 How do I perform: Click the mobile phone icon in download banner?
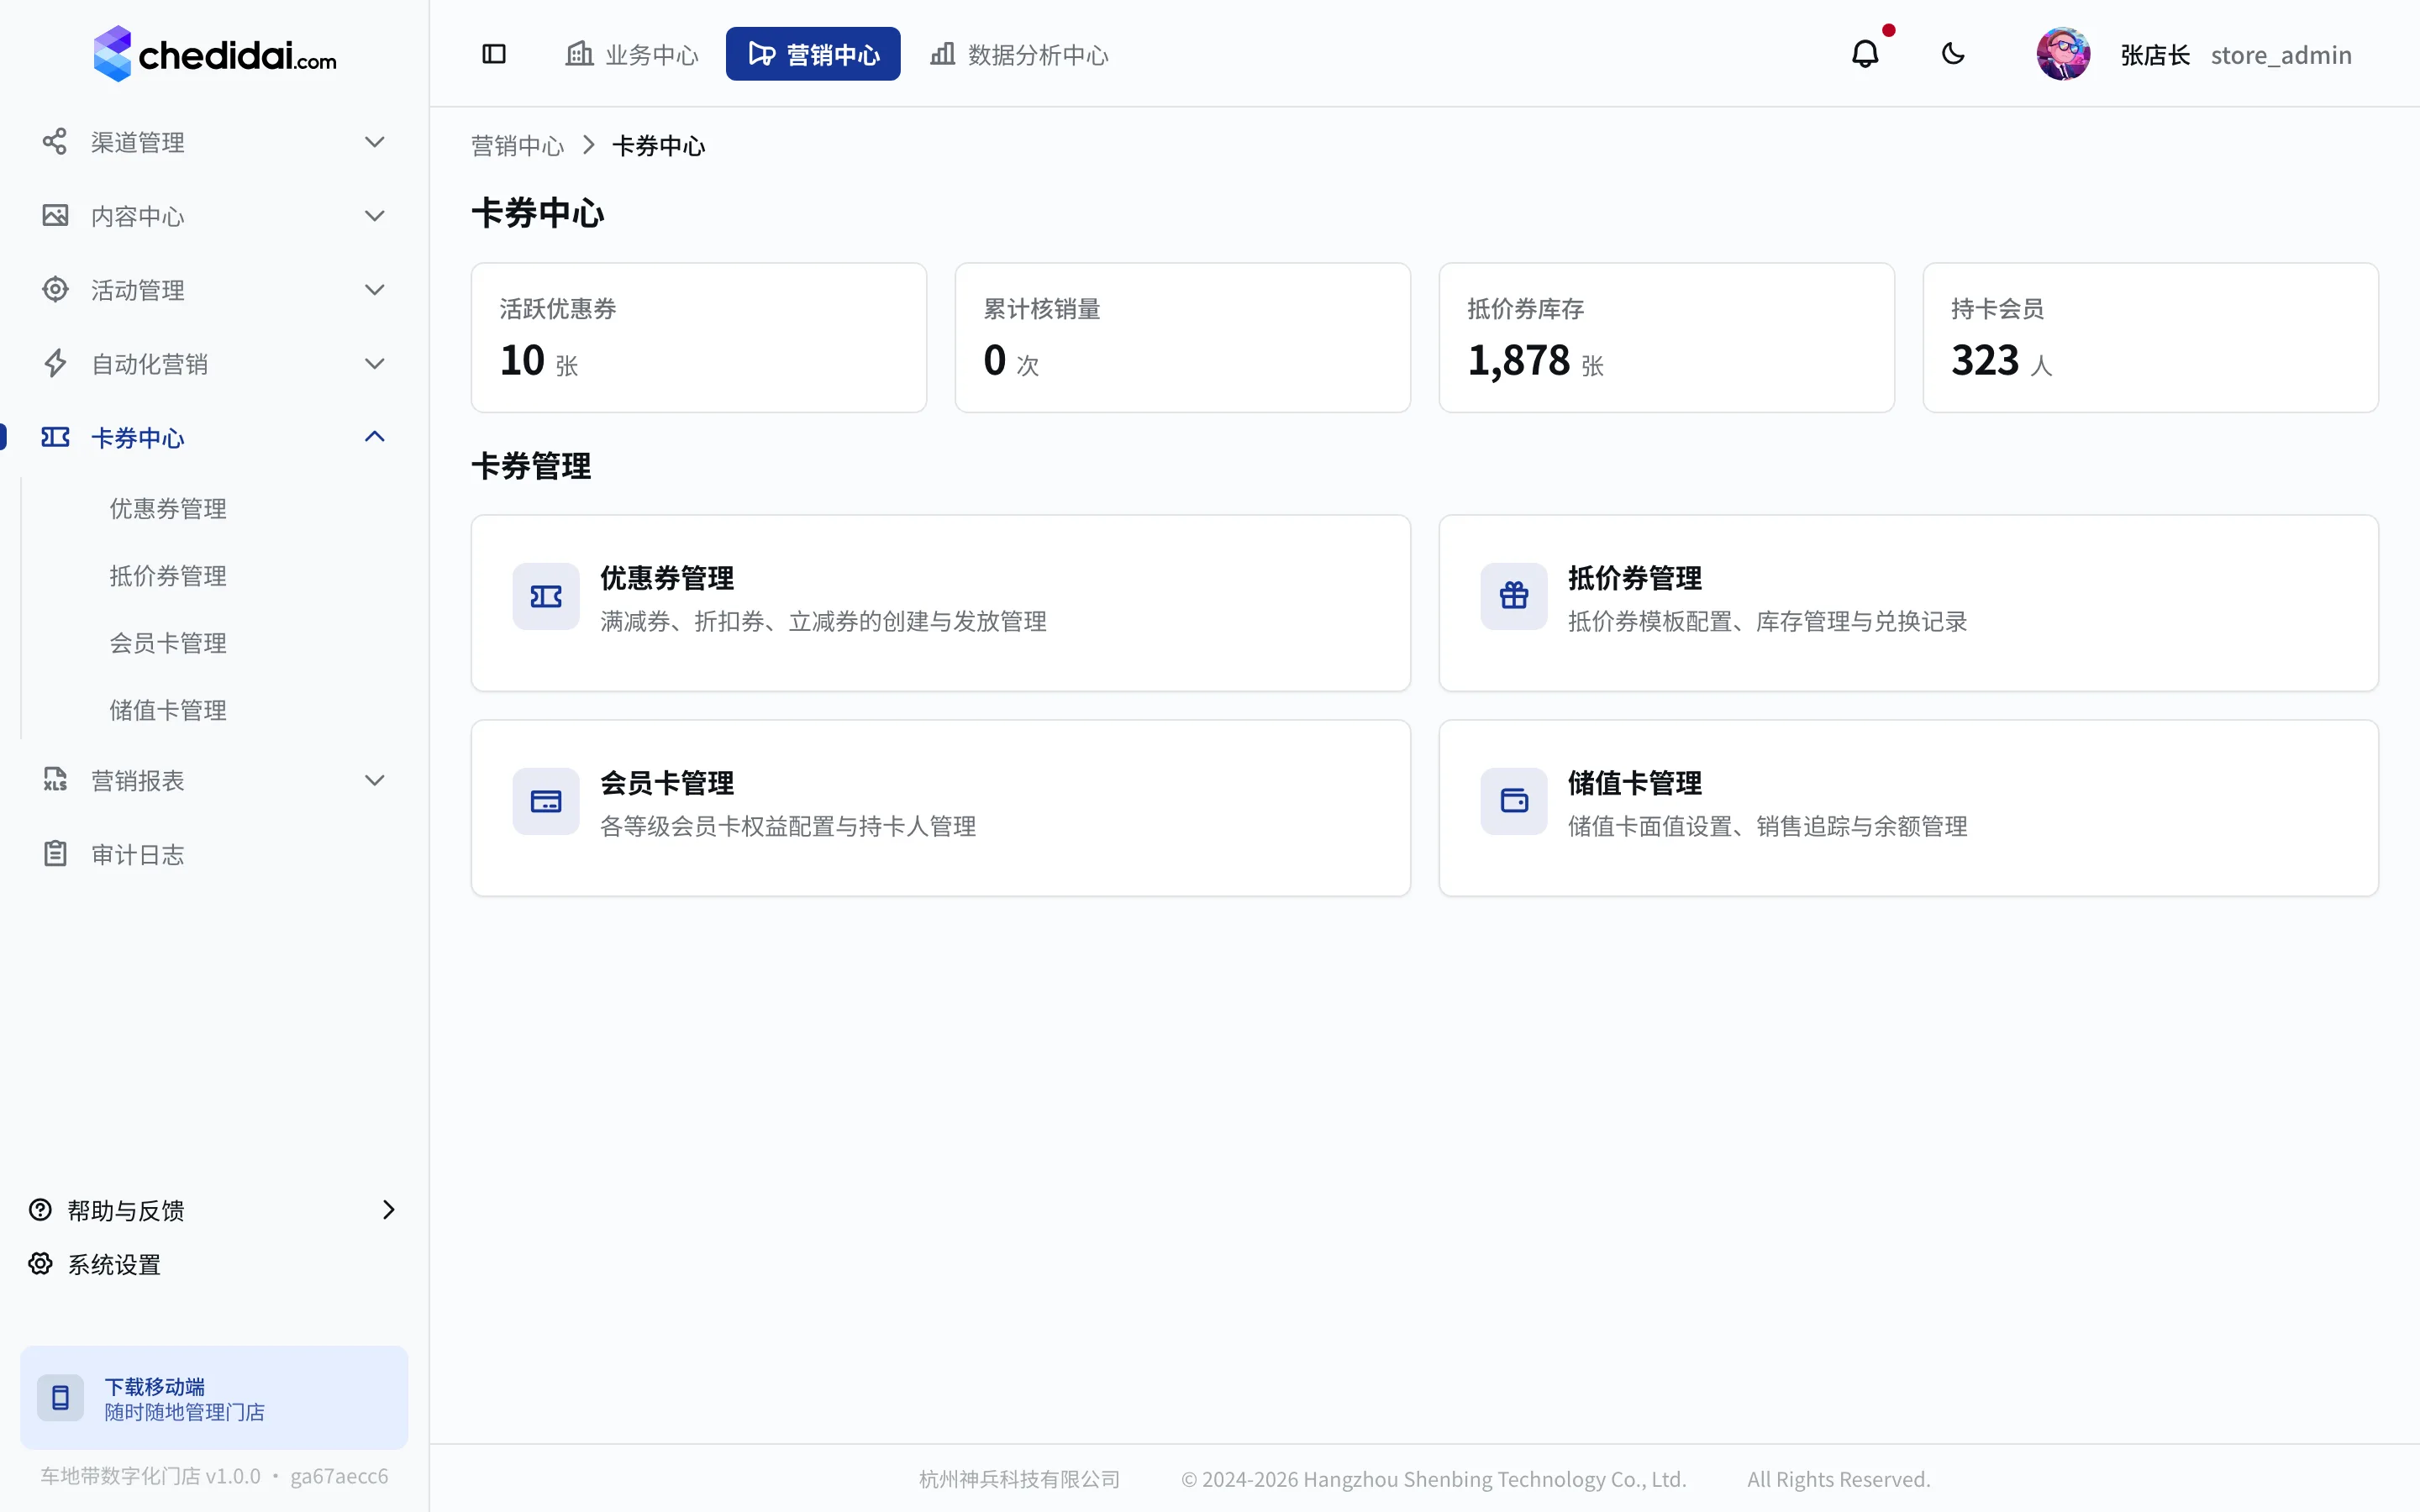[60, 1398]
